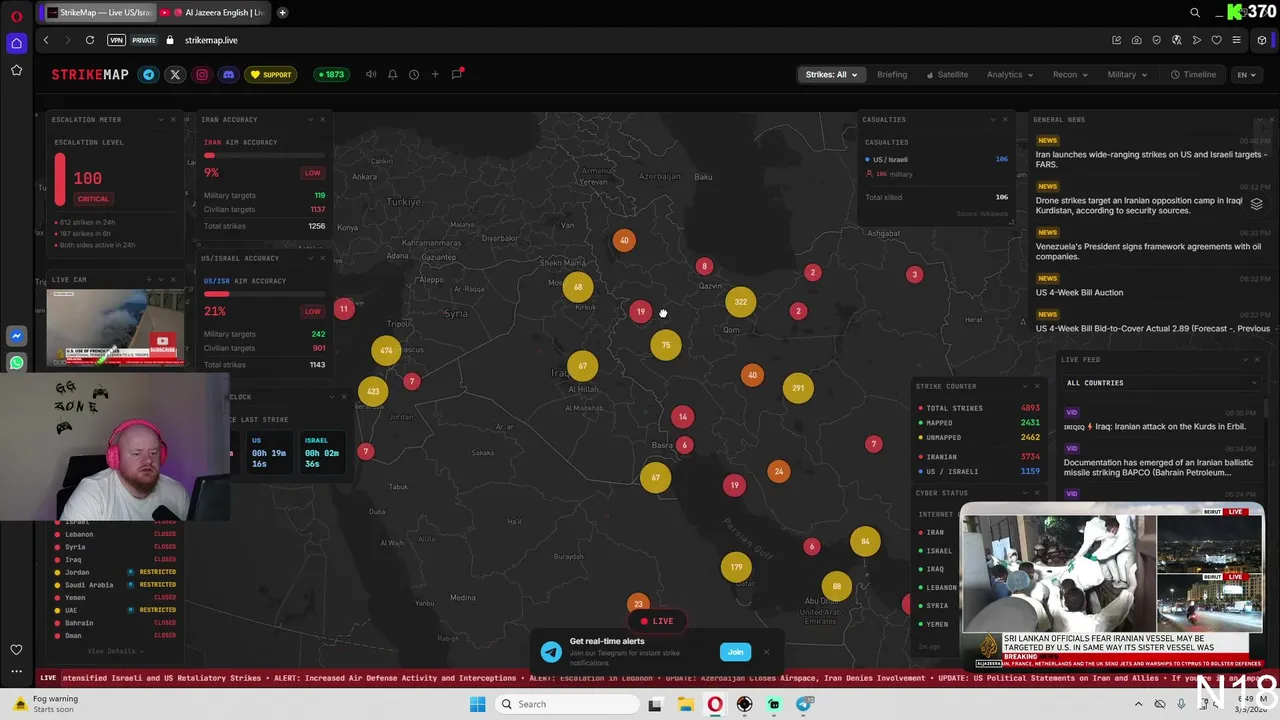Toggle the Satellite map view

[x=947, y=74]
